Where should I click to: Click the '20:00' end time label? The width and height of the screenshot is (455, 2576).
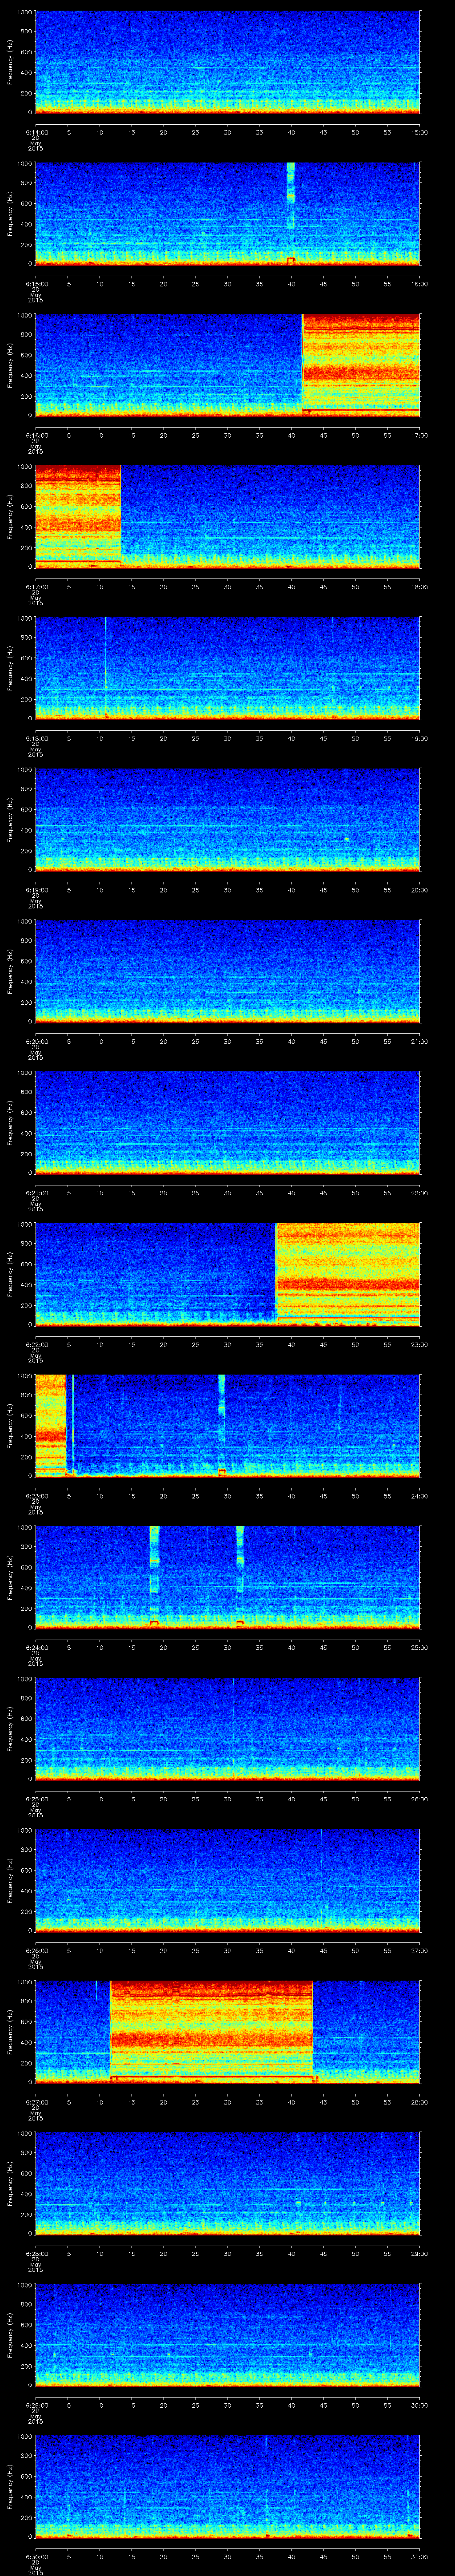[420, 890]
